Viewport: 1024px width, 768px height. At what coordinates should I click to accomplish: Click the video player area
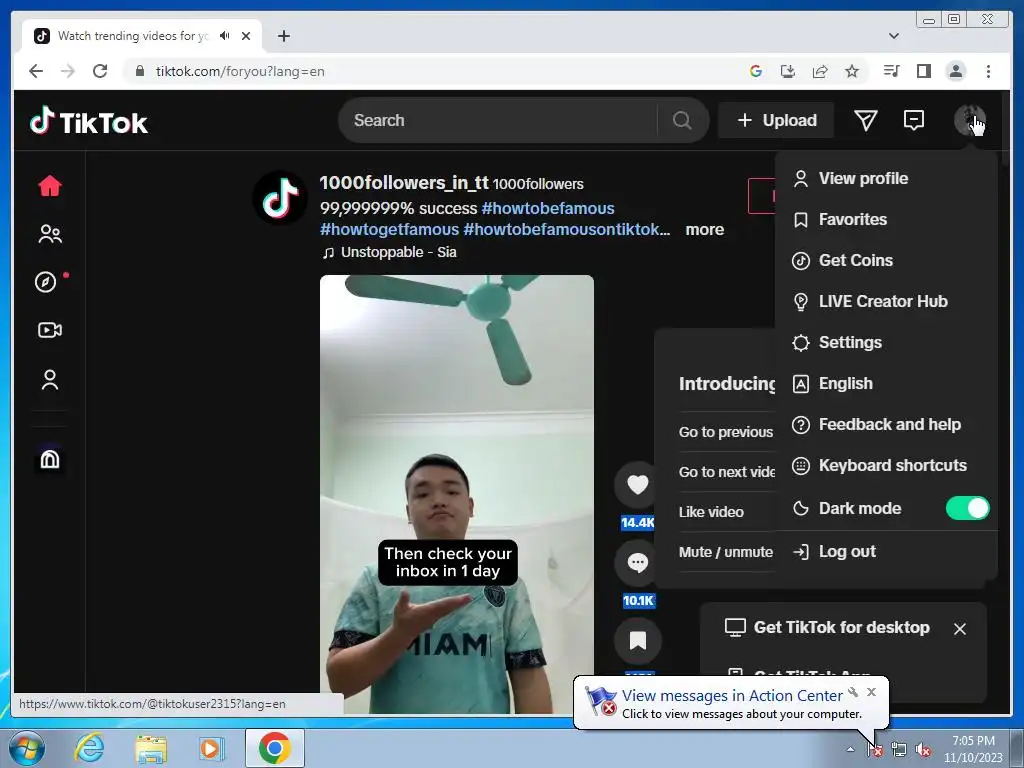pyautogui.click(x=456, y=494)
